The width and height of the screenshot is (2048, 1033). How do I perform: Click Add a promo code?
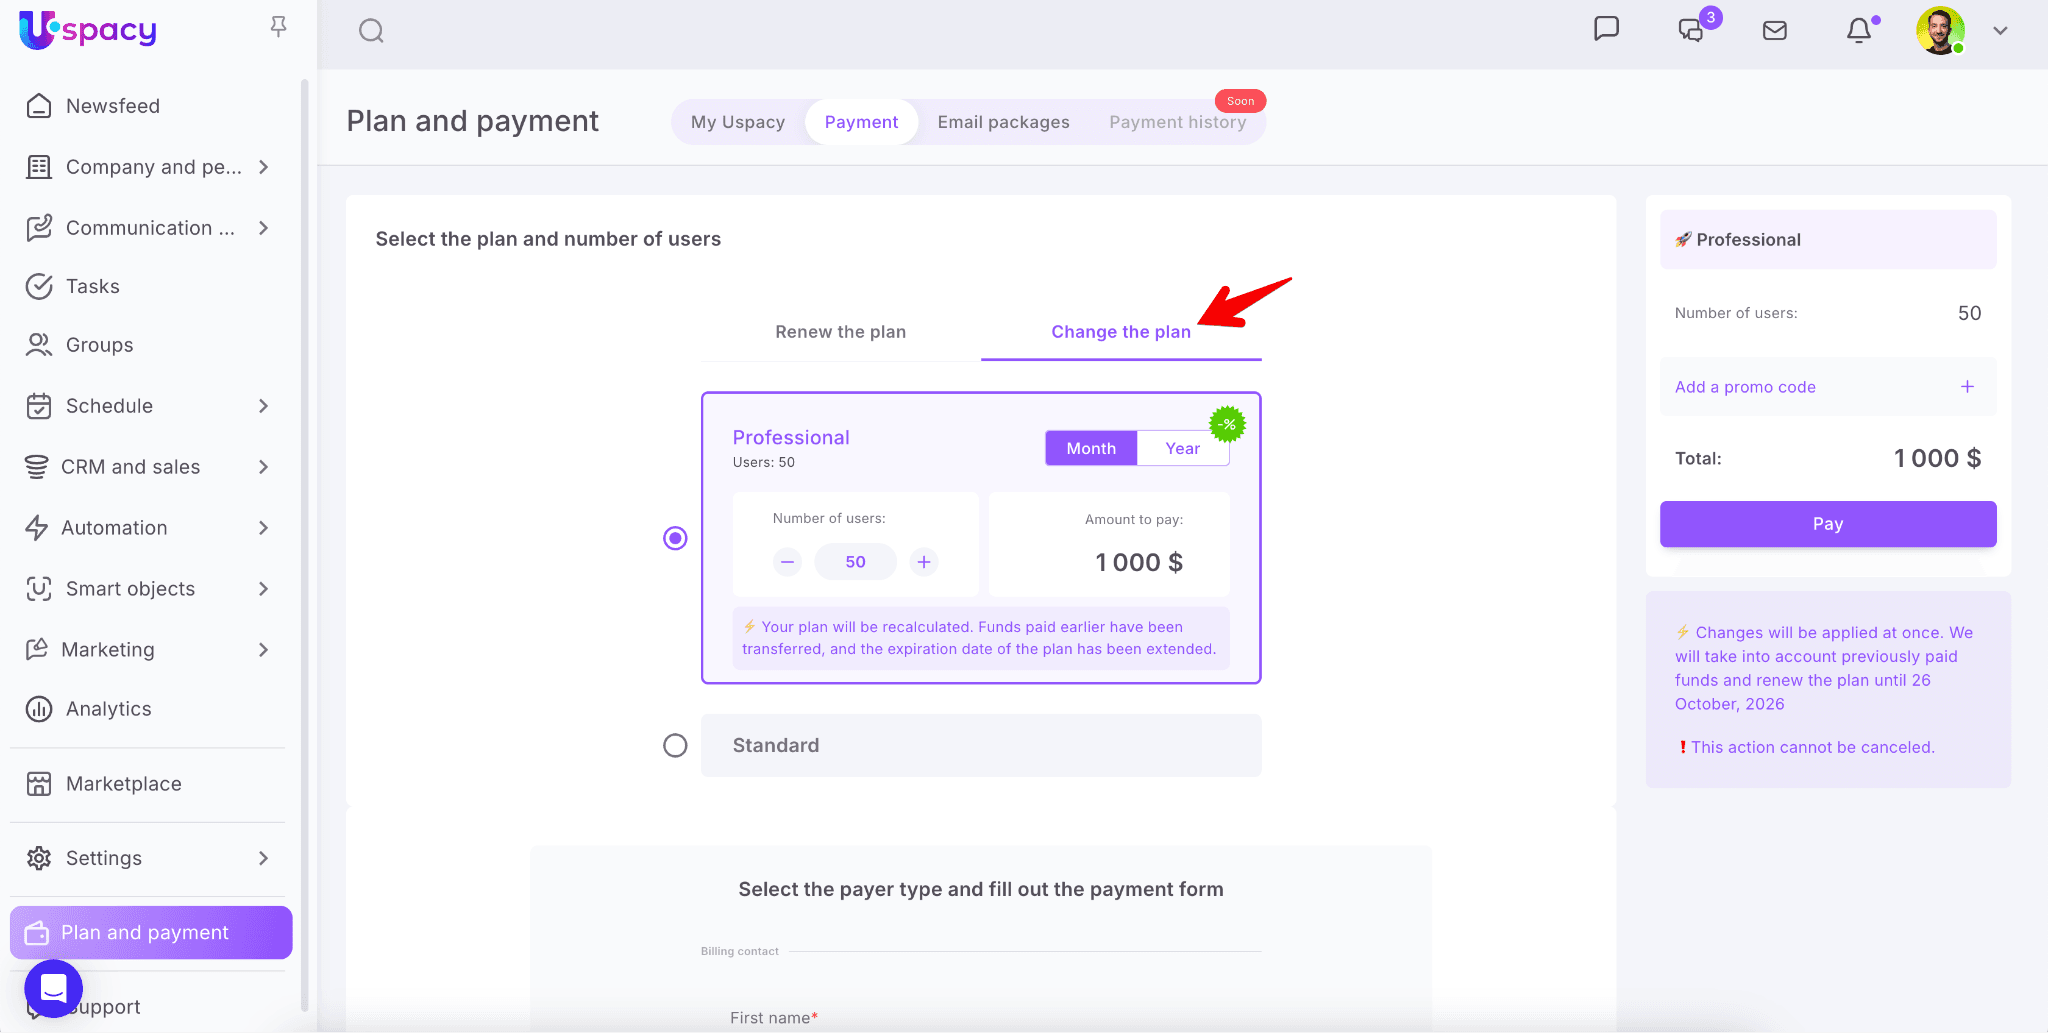point(1745,387)
